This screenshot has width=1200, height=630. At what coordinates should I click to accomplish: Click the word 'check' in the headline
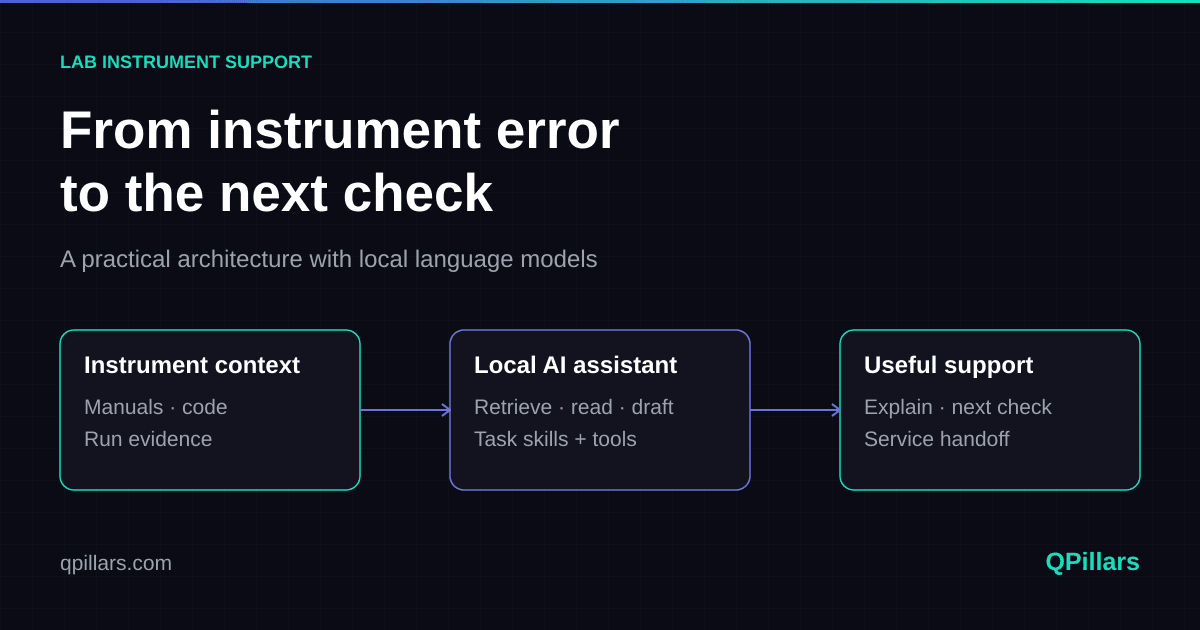pyautogui.click(x=418, y=193)
